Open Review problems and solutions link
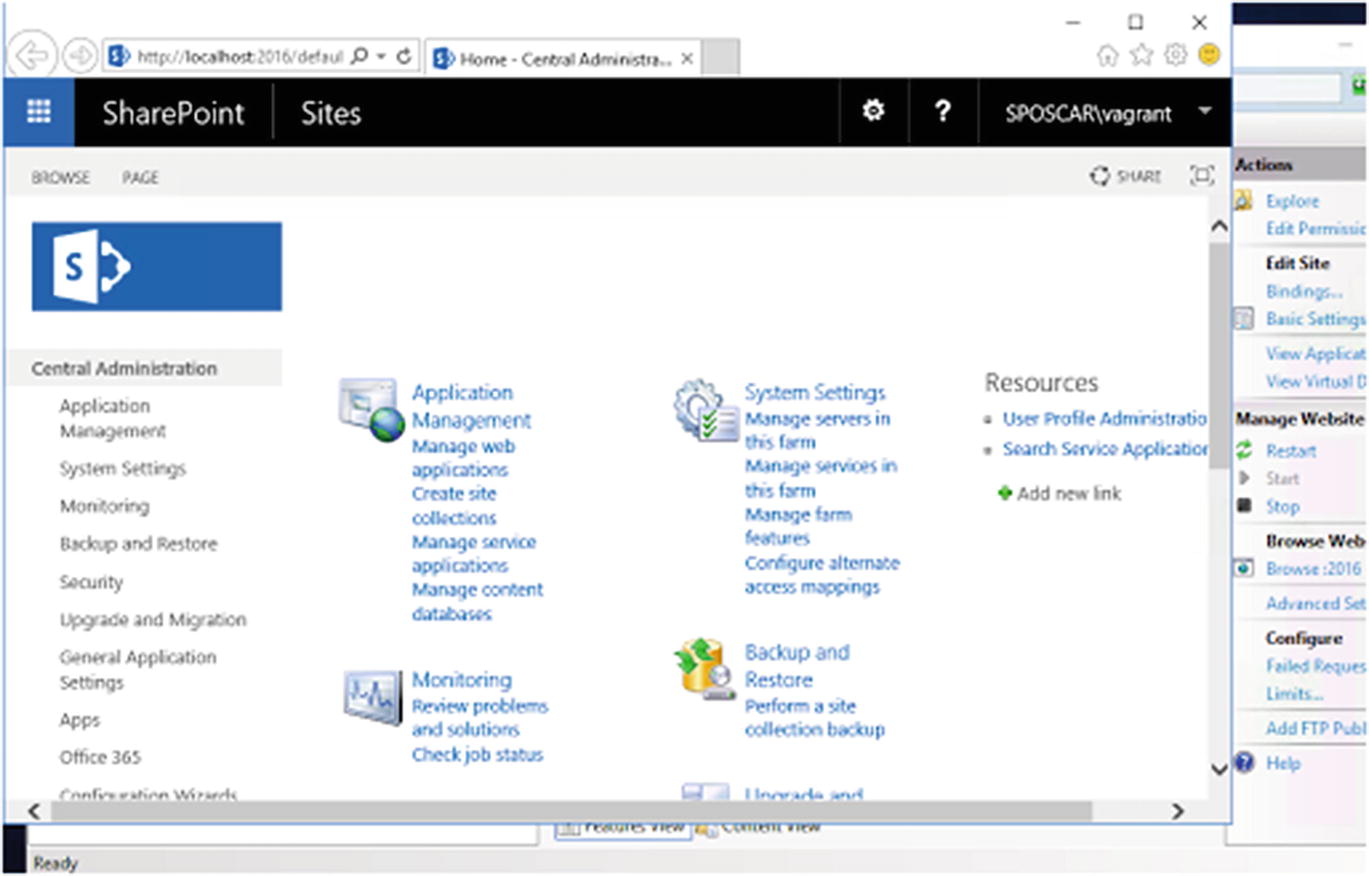This screenshot has height=876, width=1369. coord(480,718)
